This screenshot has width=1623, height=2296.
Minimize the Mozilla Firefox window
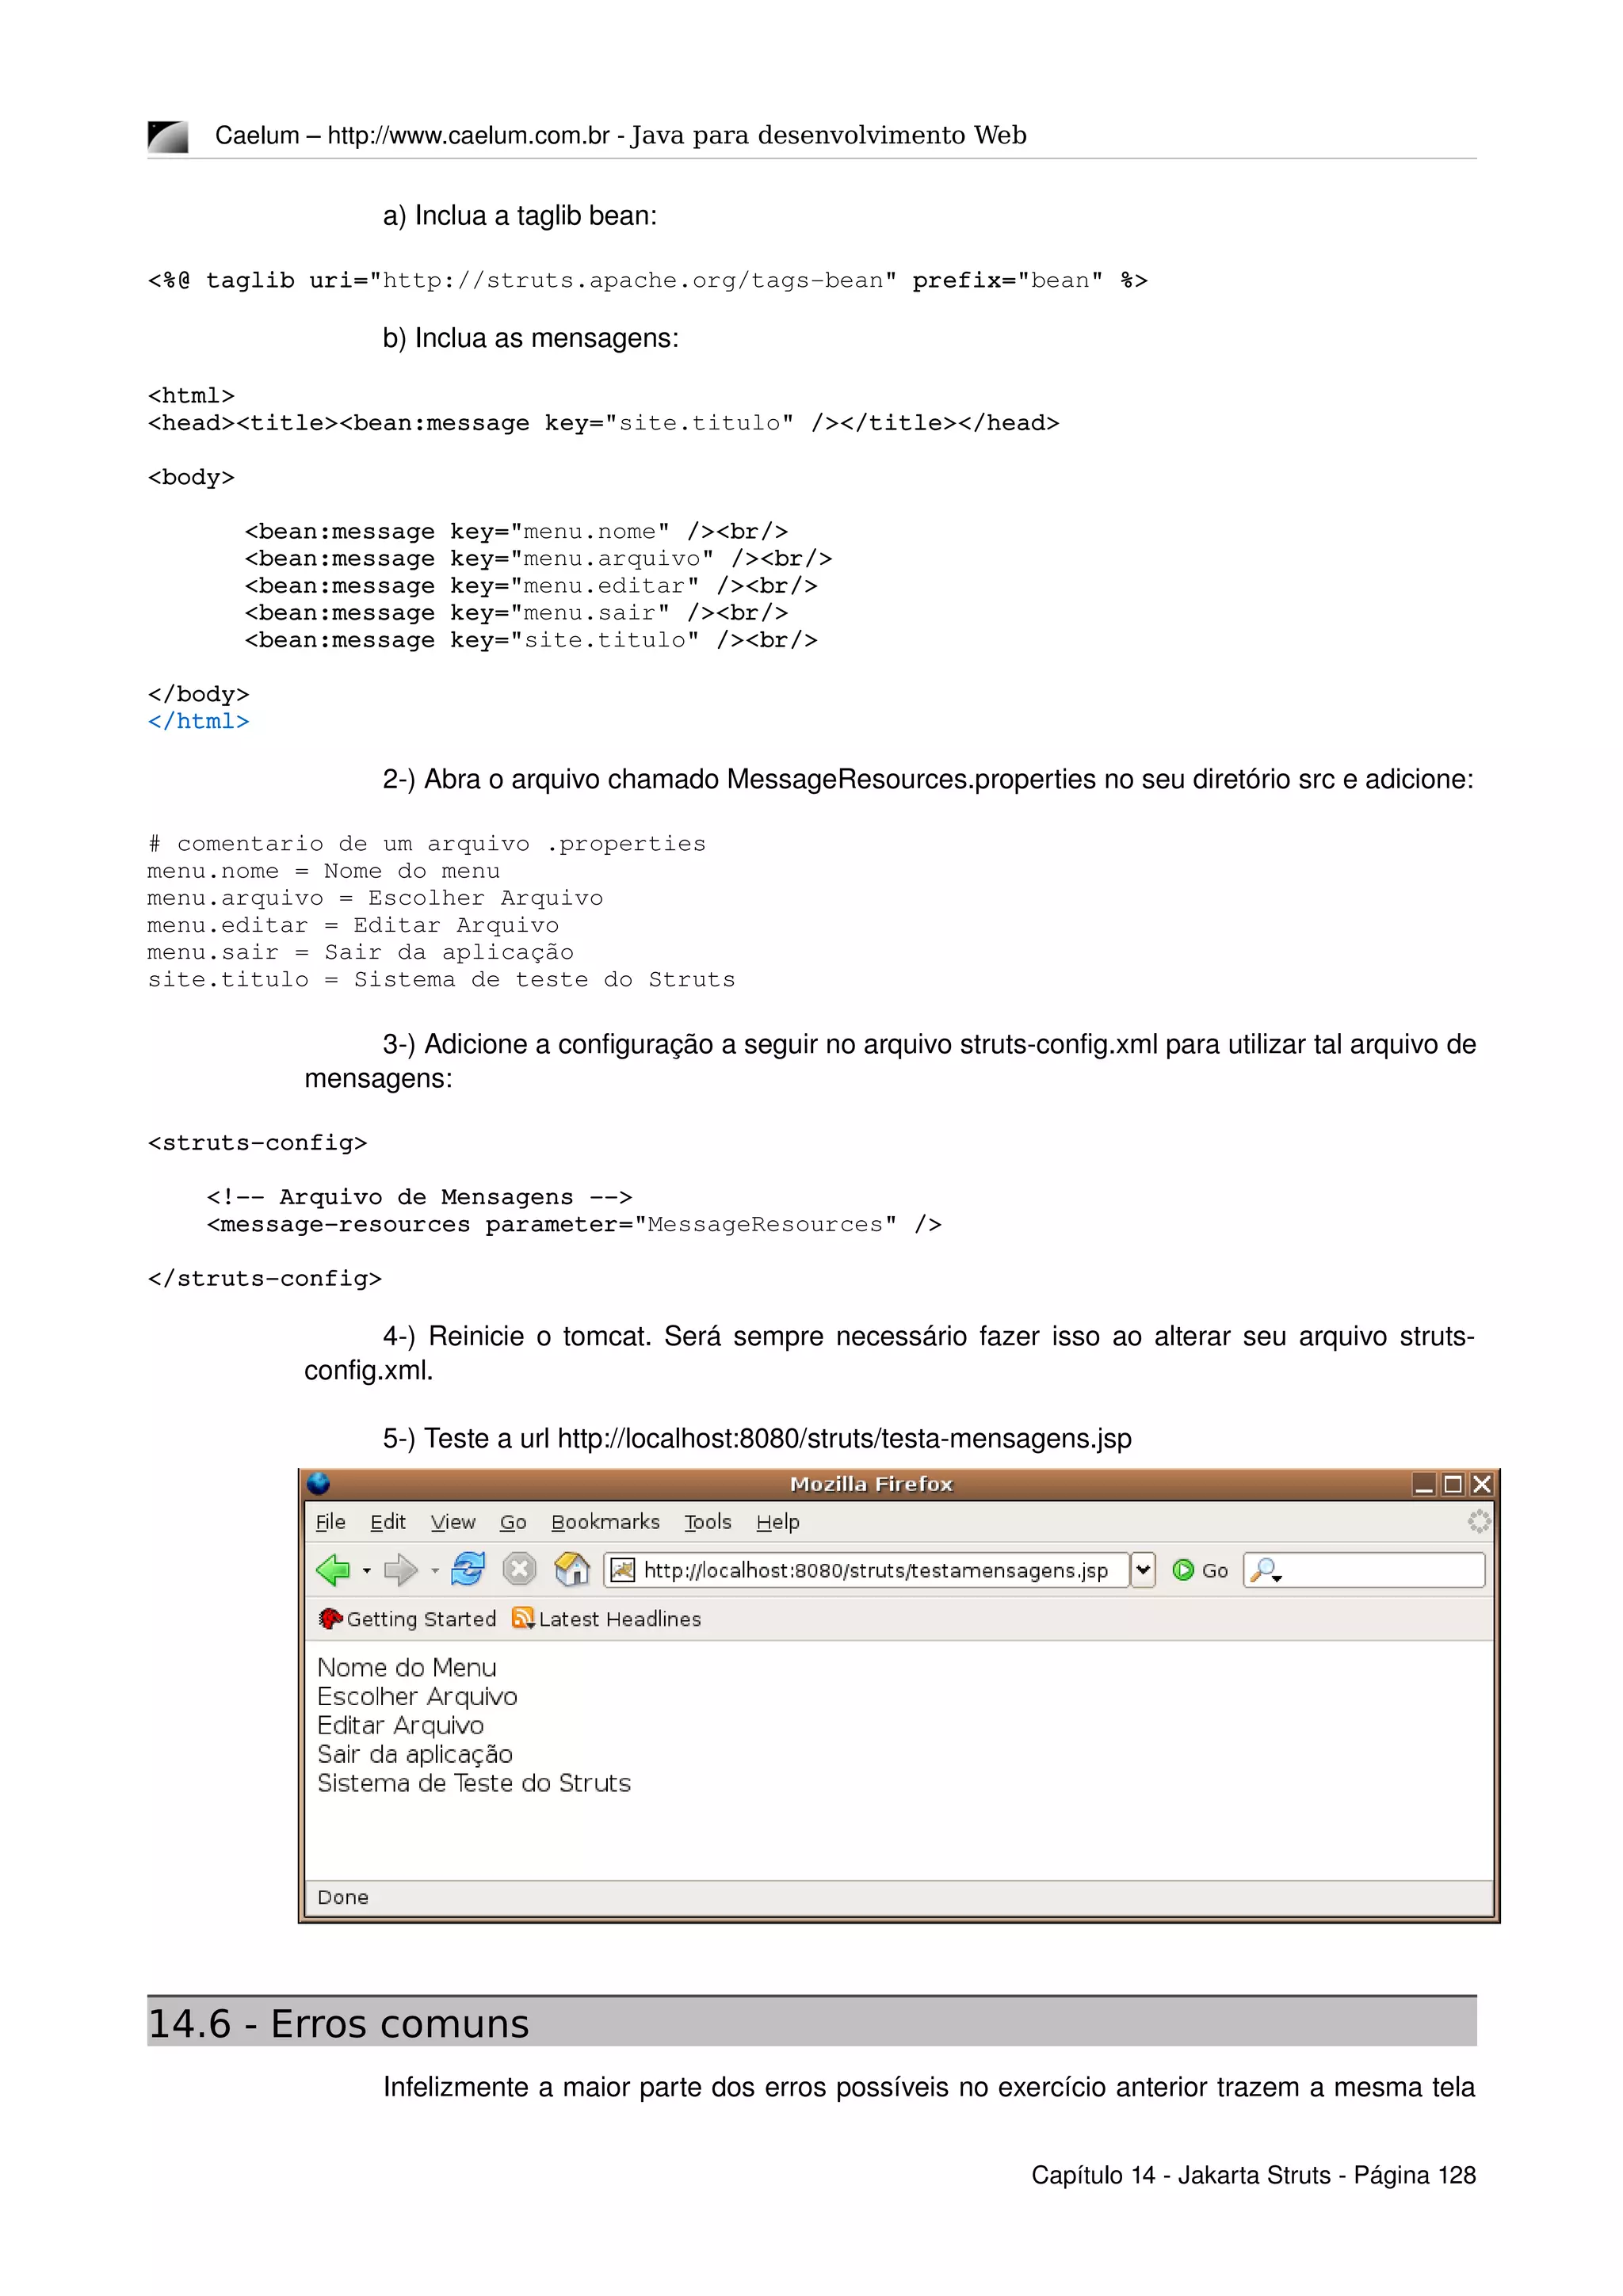coord(1424,1484)
